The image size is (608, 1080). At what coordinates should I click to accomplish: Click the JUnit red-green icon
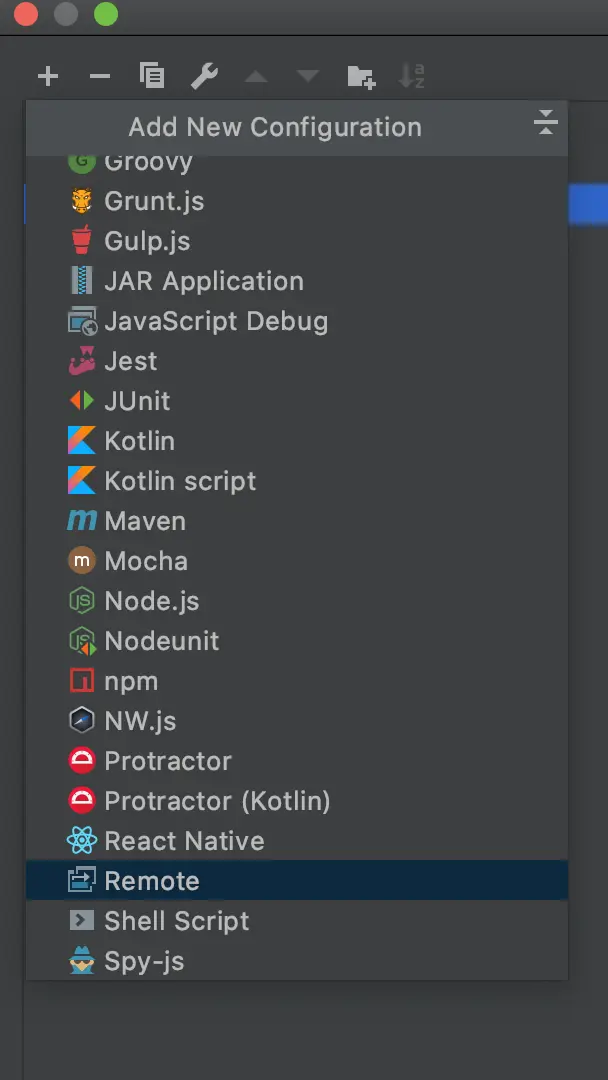click(x=82, y=401)
